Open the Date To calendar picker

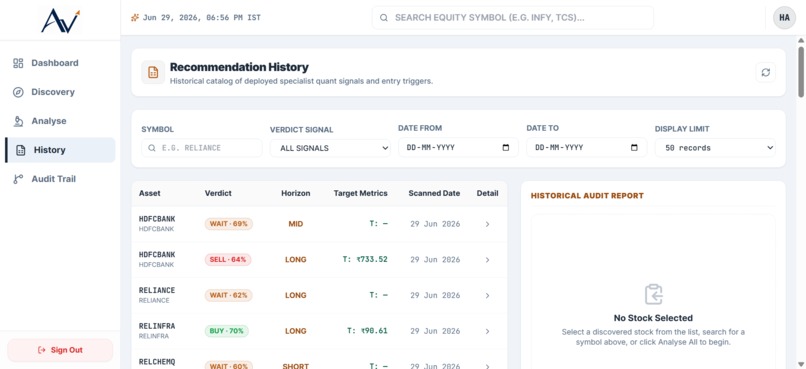(634, 147)
